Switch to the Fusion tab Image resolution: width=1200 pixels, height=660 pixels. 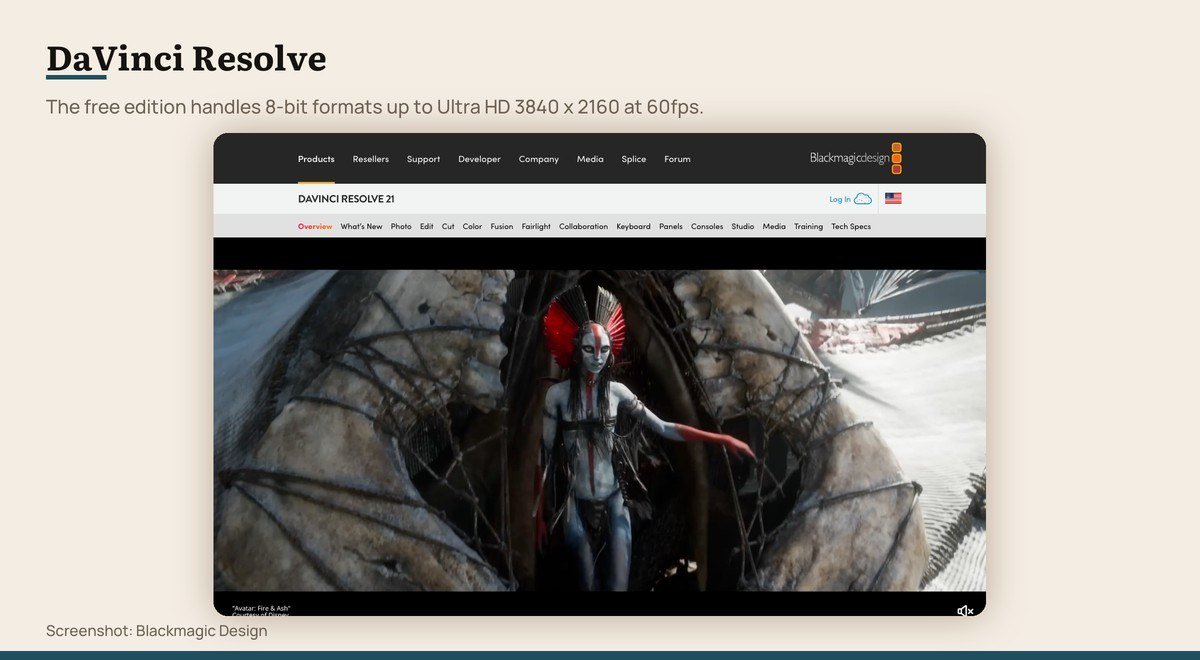(502, 226)
